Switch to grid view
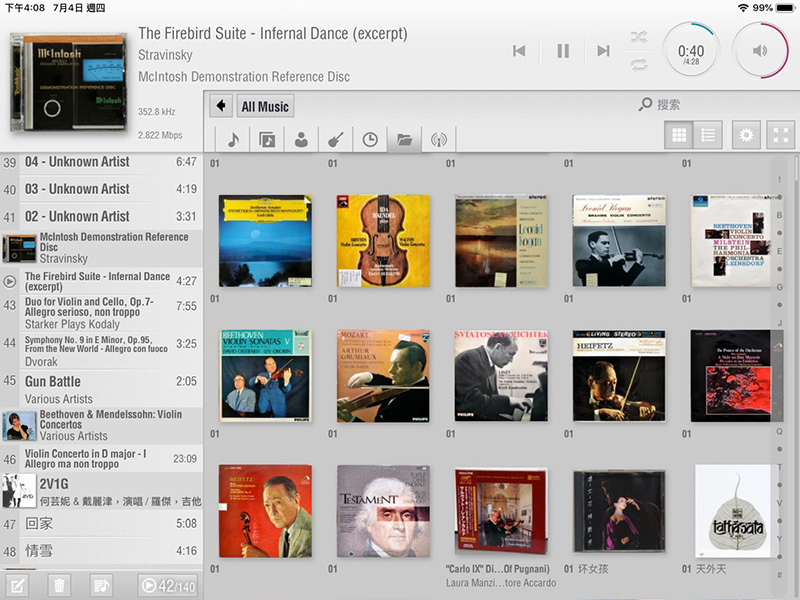 [679, 135]
